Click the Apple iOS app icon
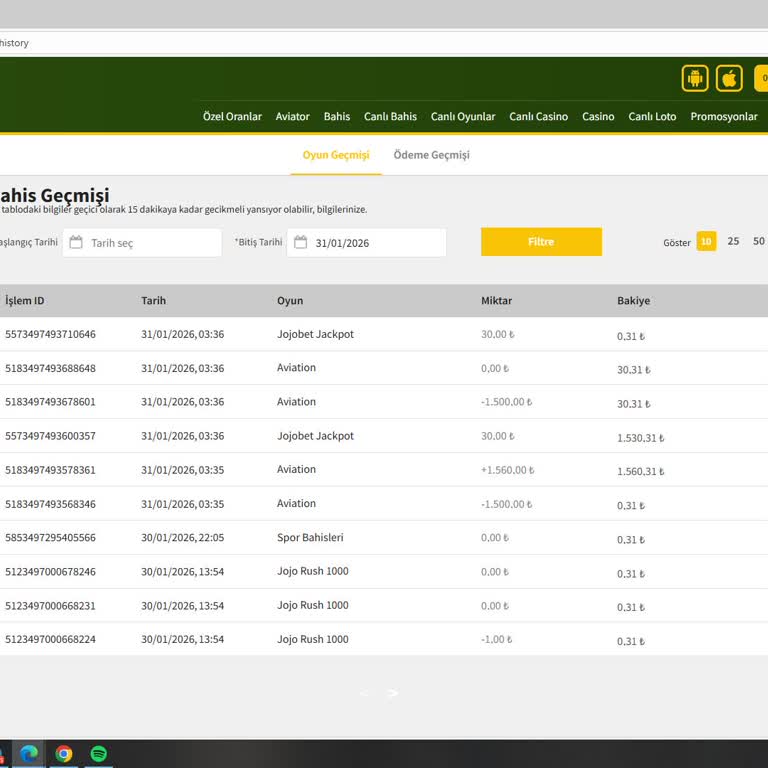The height and width of the screenshot is (768, 768). [x=729, y=78]
